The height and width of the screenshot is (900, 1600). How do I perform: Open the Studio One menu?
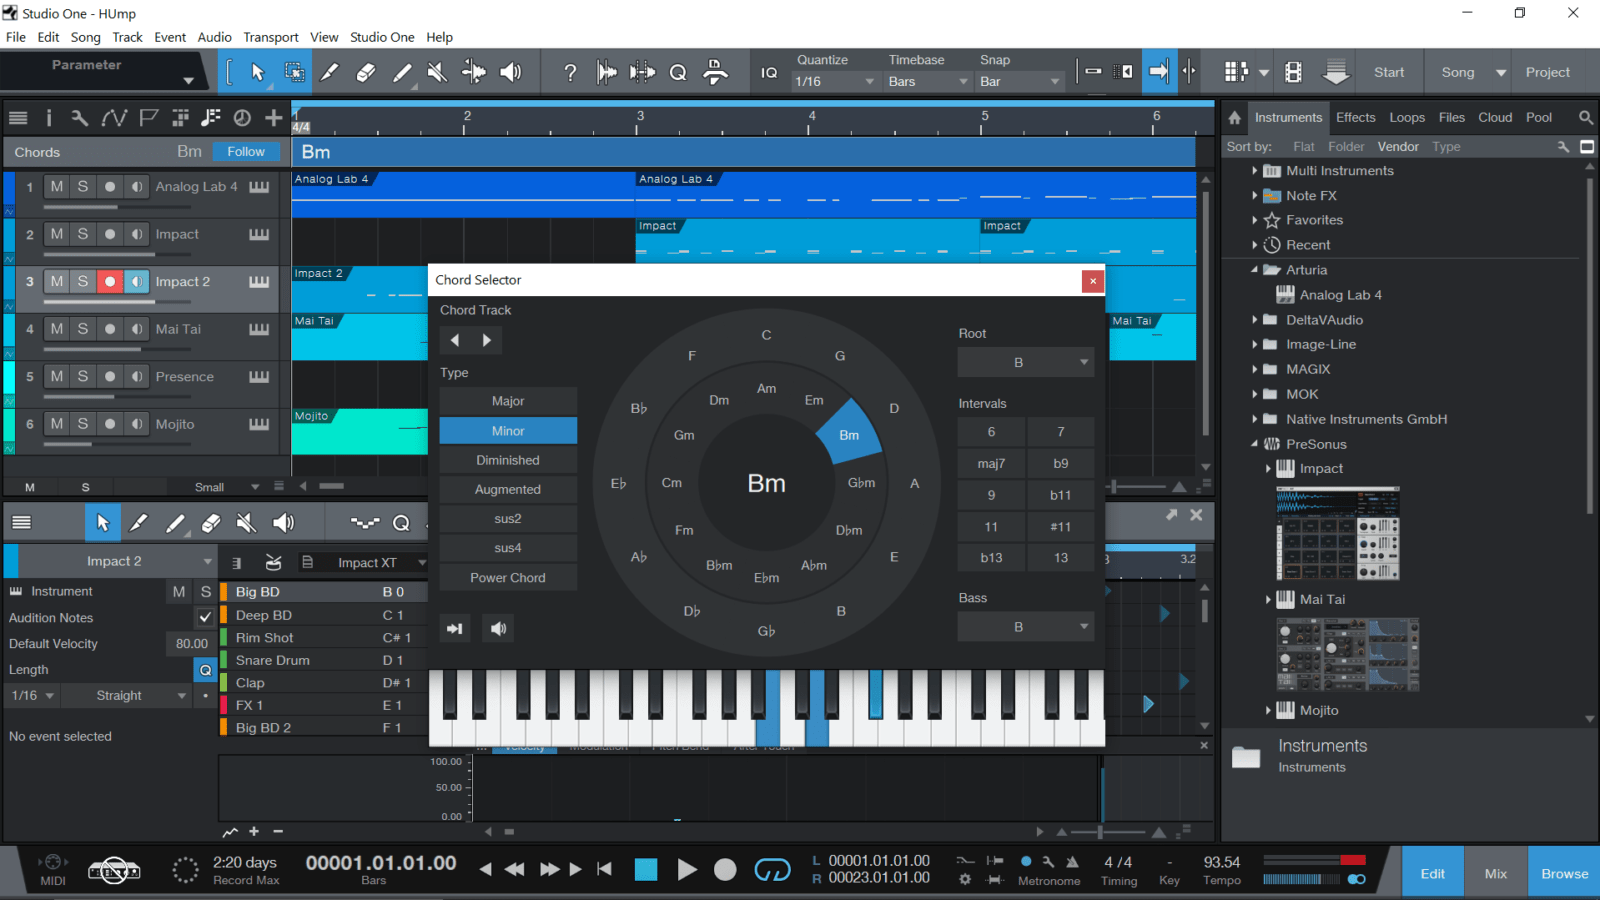click(382, 37)
